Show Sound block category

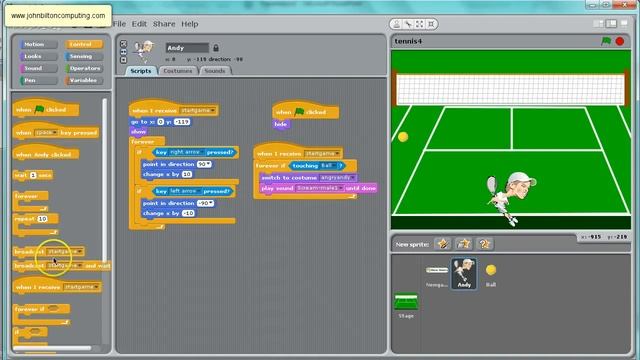click(x=38, y=68)
